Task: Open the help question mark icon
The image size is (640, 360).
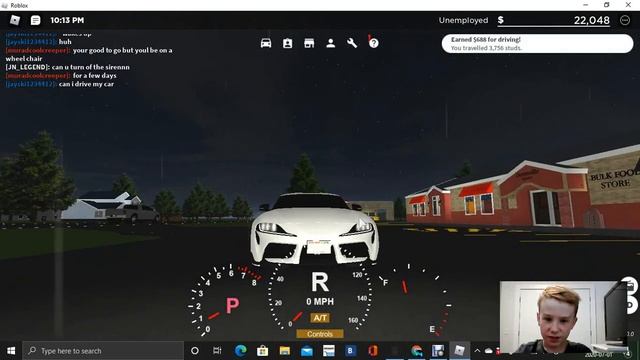Action: point(373,43)
